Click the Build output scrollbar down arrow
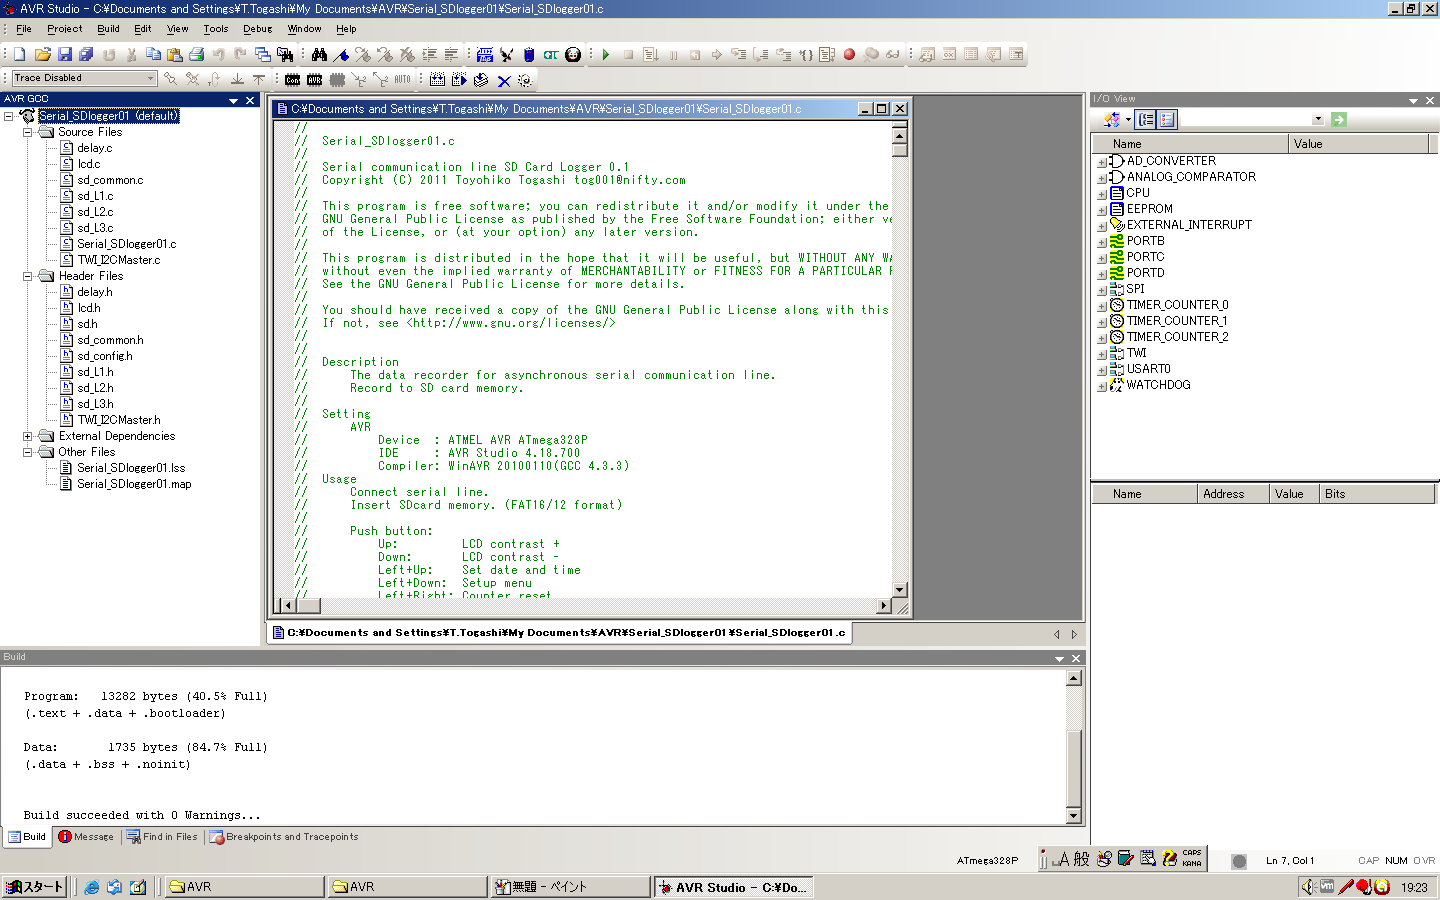This screenshot has width=1440, height=900. (x=1073, y=815)
